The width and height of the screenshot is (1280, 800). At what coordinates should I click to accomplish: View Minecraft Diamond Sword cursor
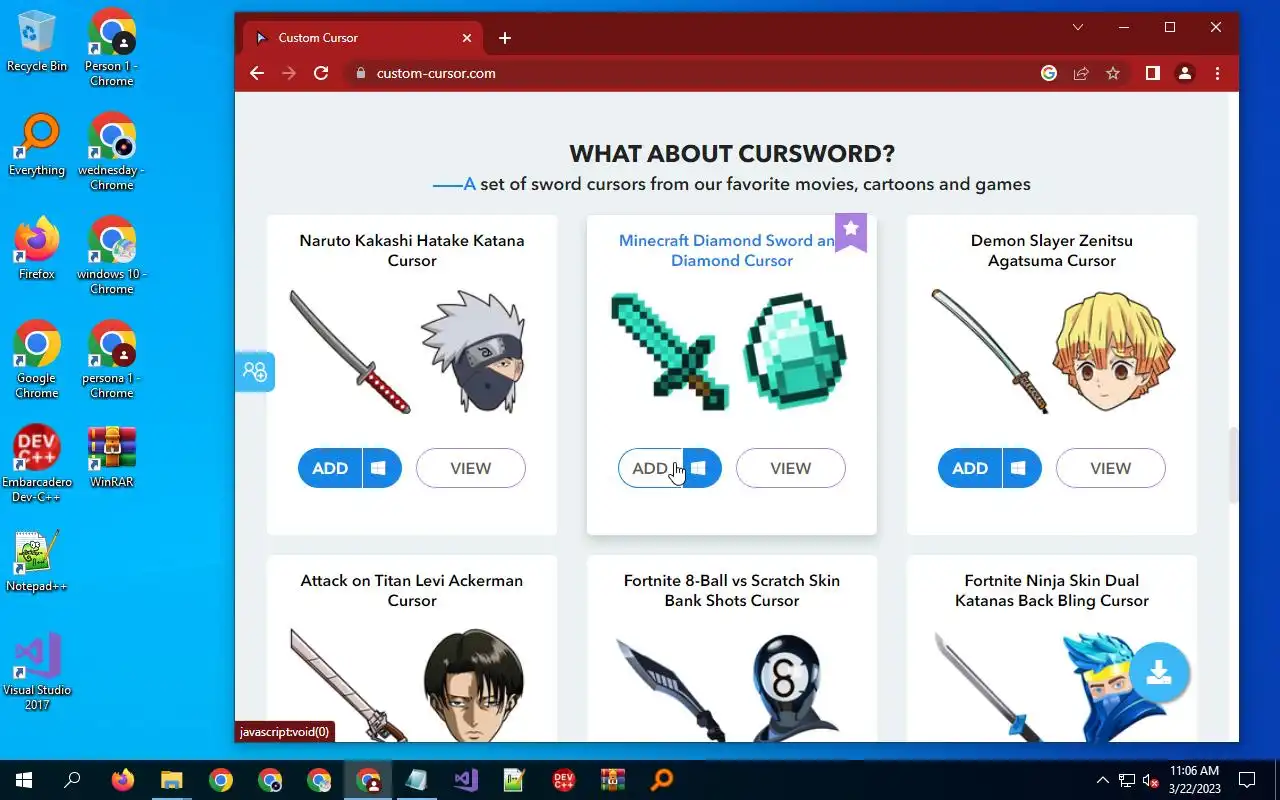791,468
